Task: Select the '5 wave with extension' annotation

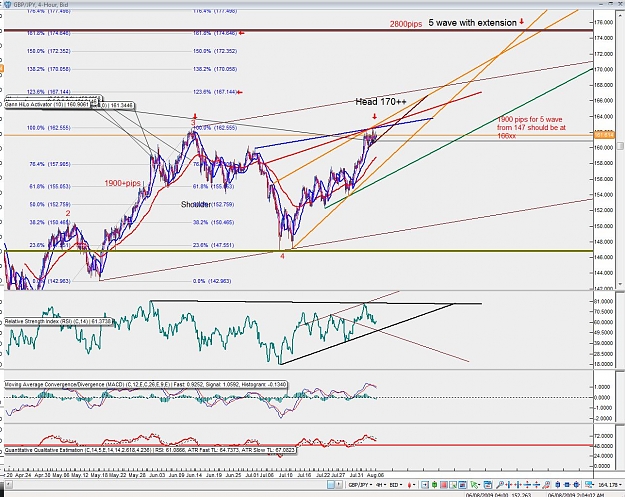Action: 472,23
